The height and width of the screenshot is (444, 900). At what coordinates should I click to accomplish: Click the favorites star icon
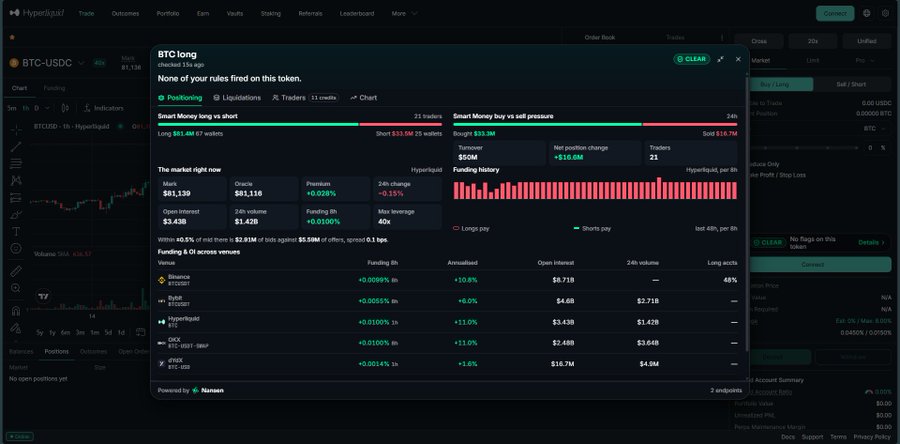12,37
